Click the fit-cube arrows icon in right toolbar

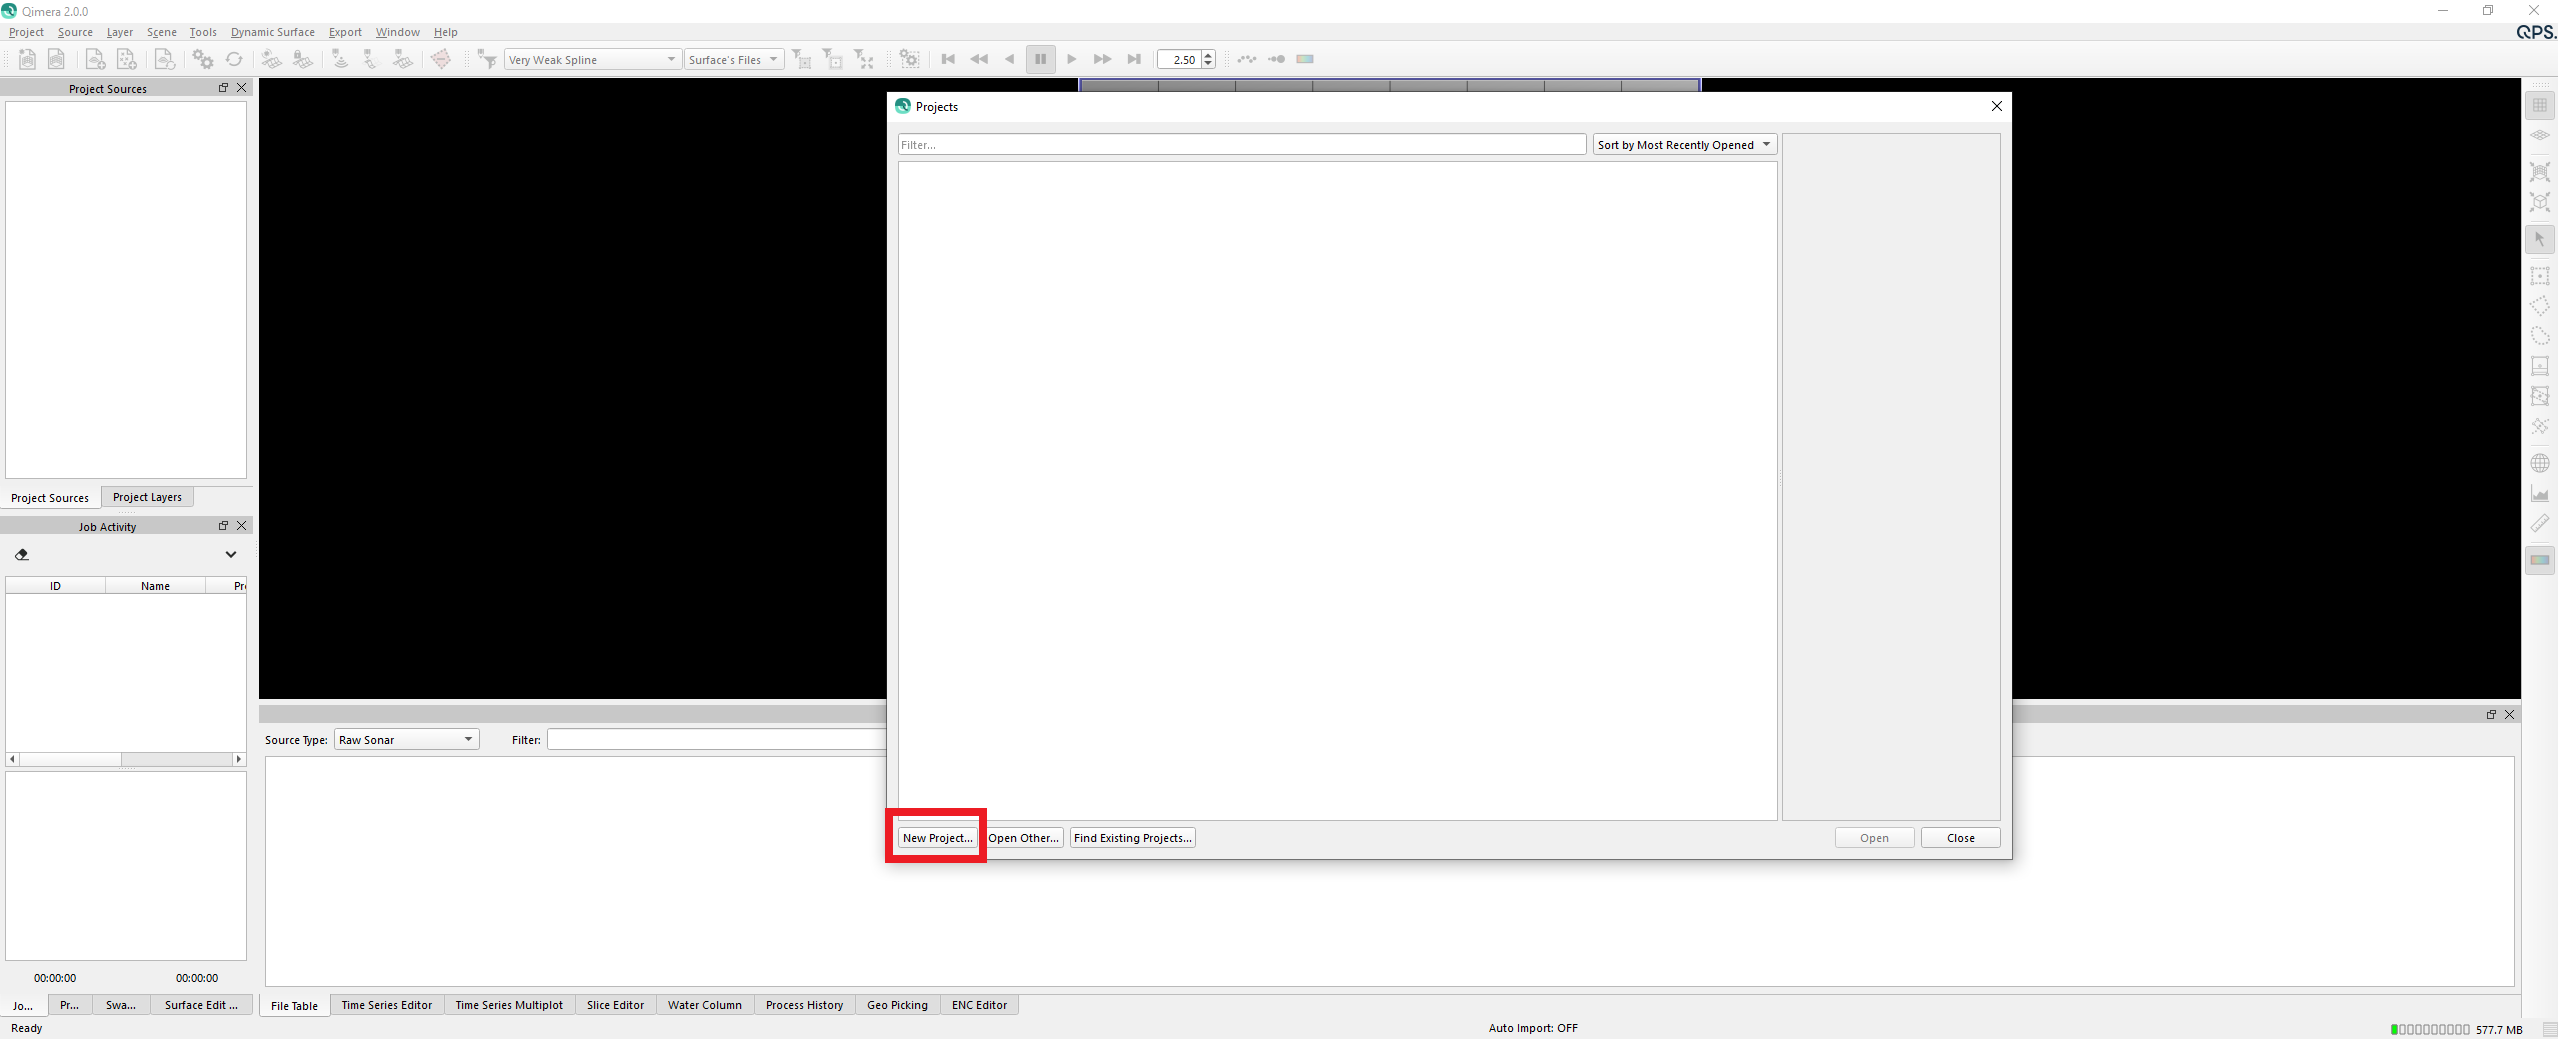[2540, 202]
